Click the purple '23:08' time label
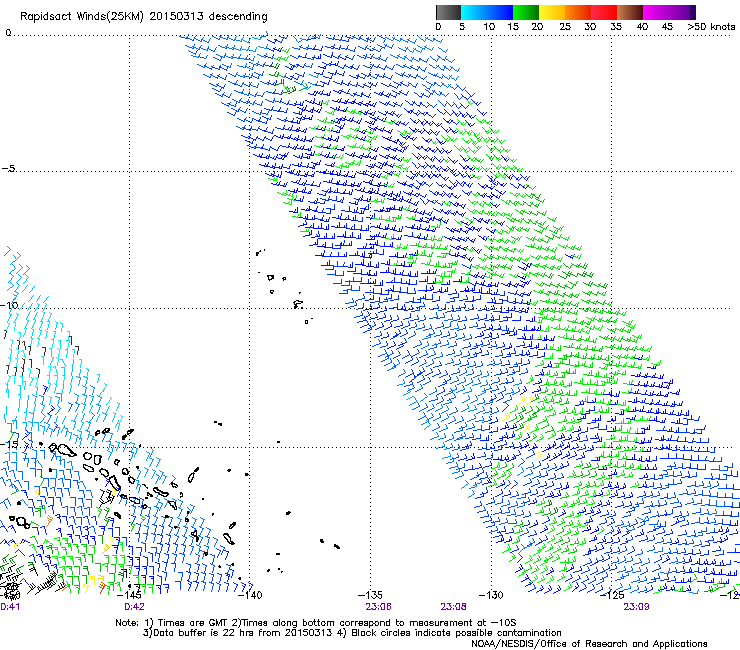740x650 pixels. click(x=454, y=607)
